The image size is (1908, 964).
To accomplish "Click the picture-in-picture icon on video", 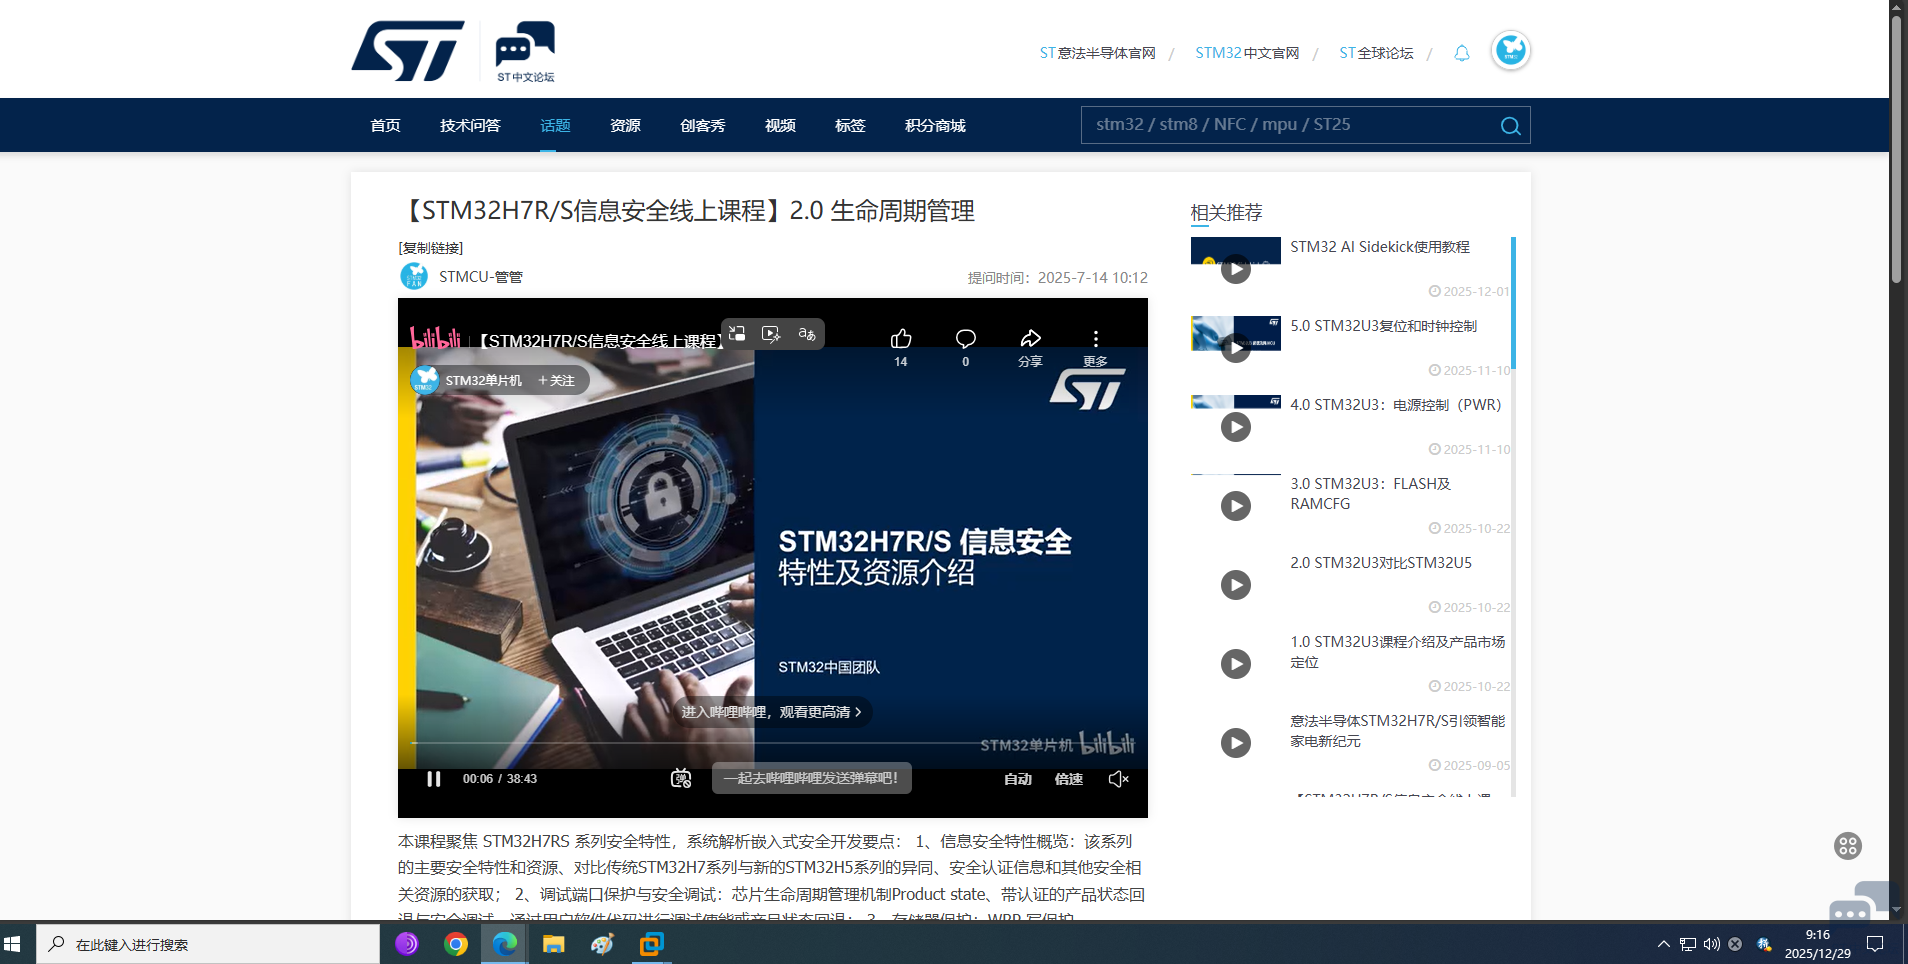I will (737, 333).
